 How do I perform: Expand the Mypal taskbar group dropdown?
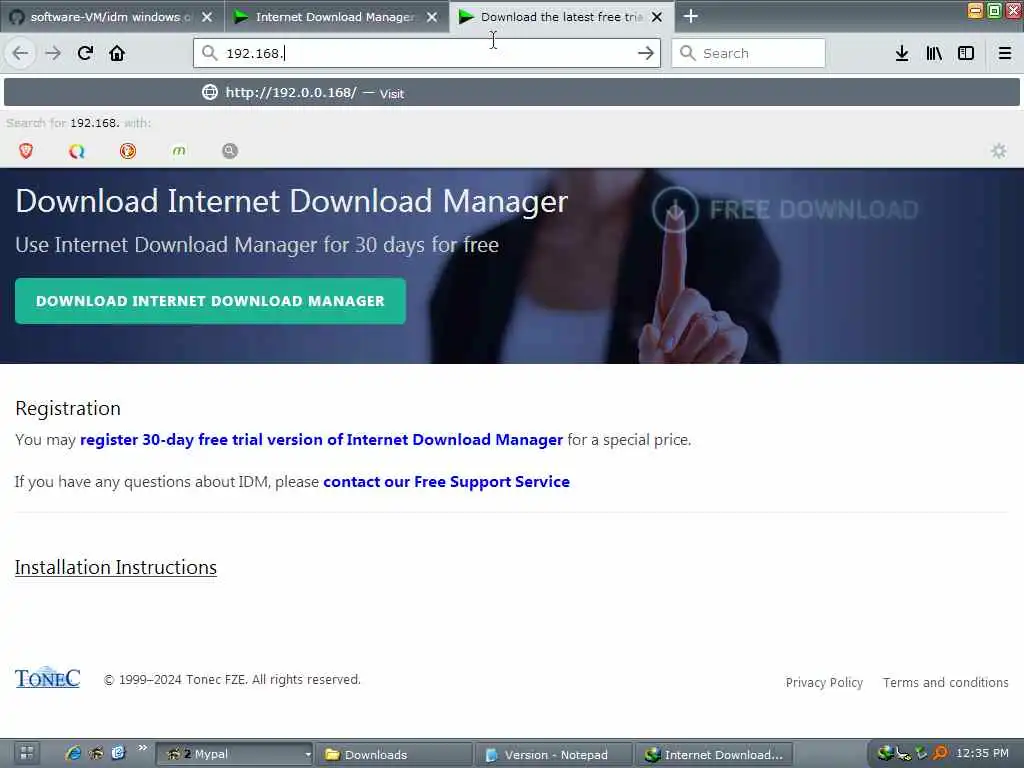point(308,754)
